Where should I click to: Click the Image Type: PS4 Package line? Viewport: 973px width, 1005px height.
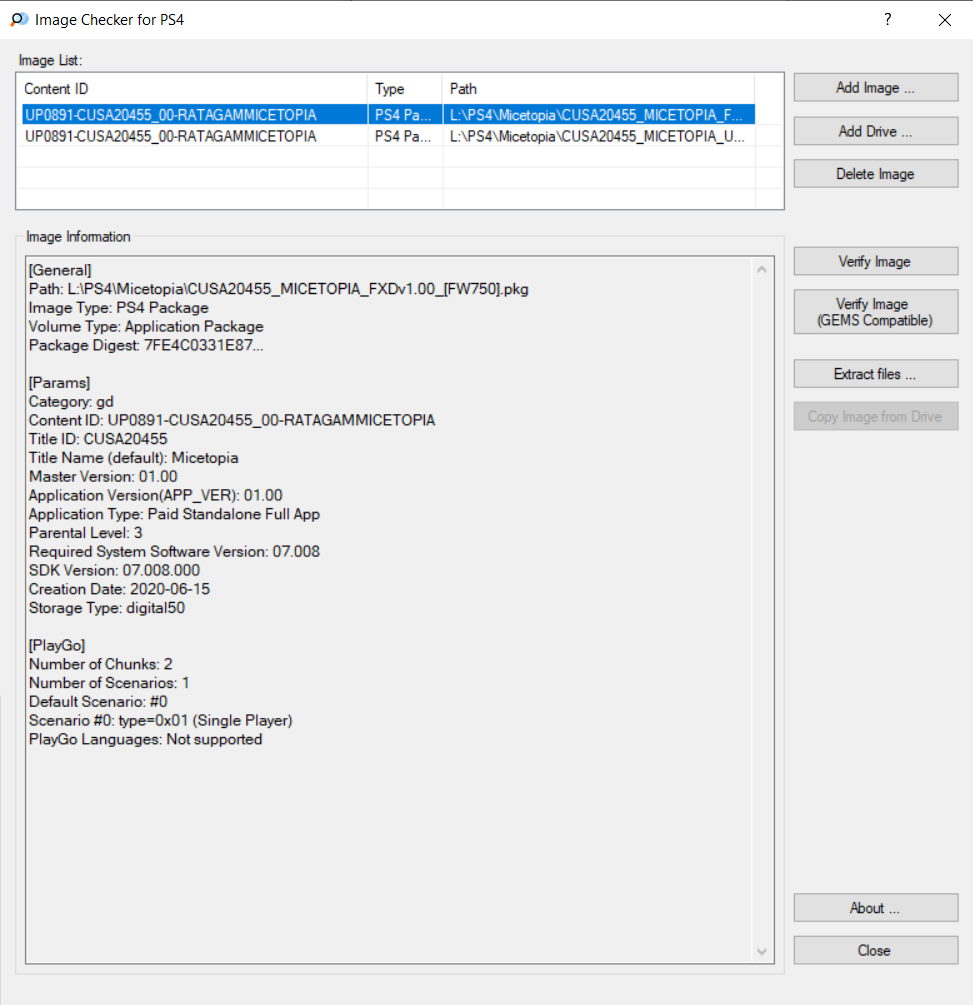click(x=119, y=308)
